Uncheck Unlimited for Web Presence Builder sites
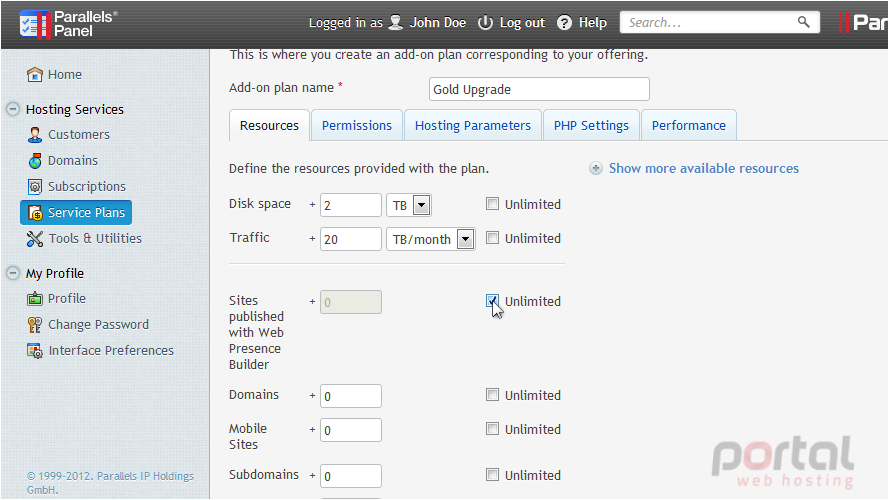 pyautogui.click(x=492, y=301)
